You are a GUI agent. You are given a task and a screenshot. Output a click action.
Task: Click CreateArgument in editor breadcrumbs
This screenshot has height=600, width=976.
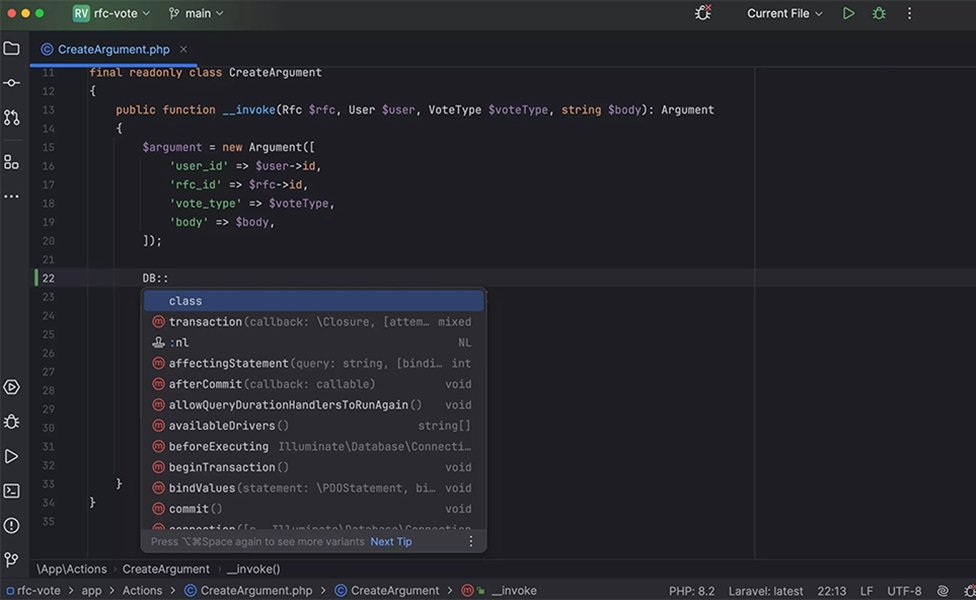[166, 569]
